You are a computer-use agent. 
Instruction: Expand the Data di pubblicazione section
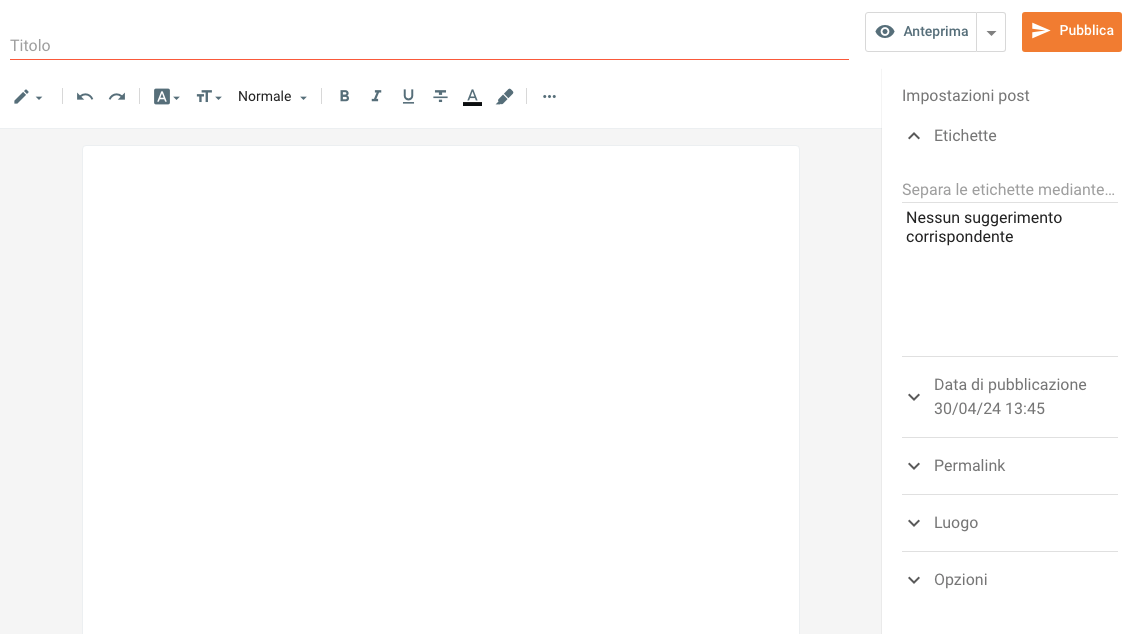(x=1009, y=397)
